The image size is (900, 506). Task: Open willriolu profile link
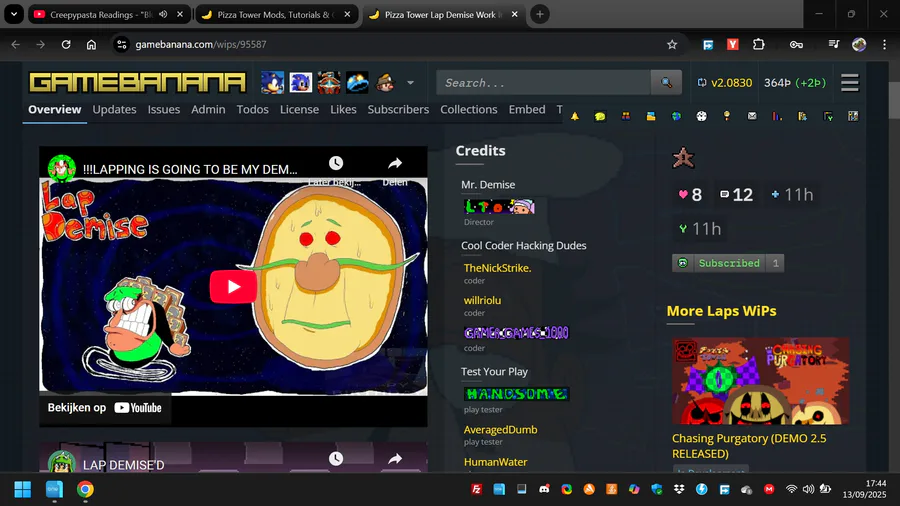tap(482, 300)
